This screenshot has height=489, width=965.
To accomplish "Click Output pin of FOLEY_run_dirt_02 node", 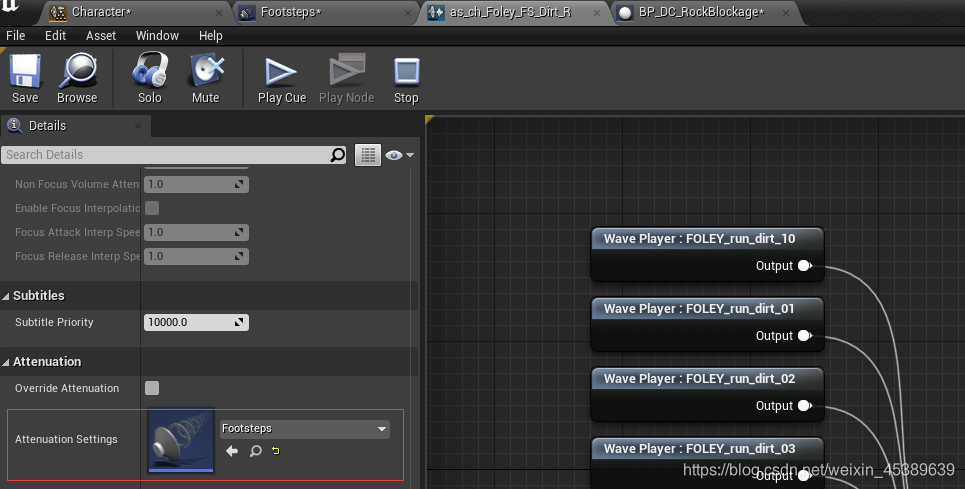I will coord(804,406).
